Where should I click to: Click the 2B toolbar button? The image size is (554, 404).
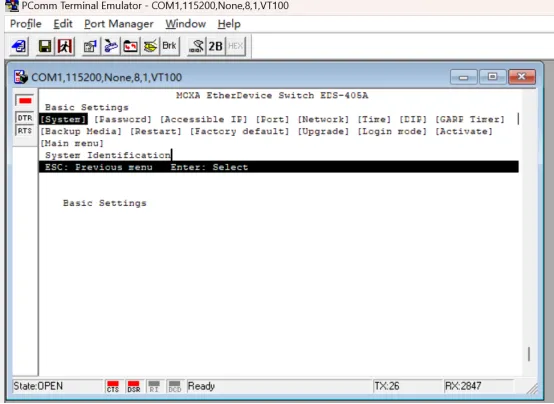[216, 46]
